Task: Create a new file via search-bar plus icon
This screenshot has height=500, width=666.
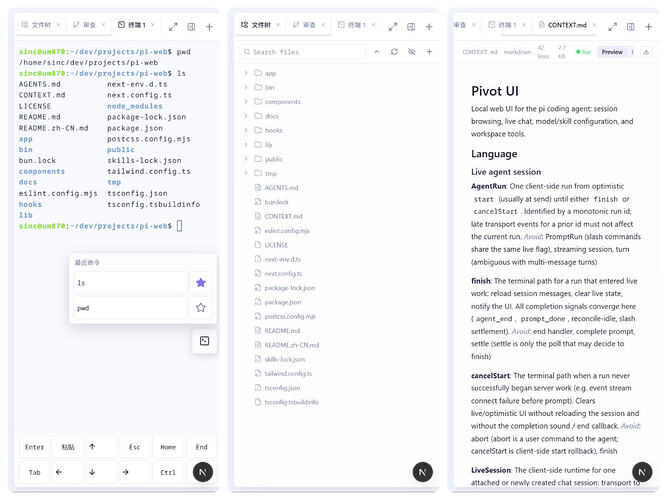Action: tap(429, 51)
